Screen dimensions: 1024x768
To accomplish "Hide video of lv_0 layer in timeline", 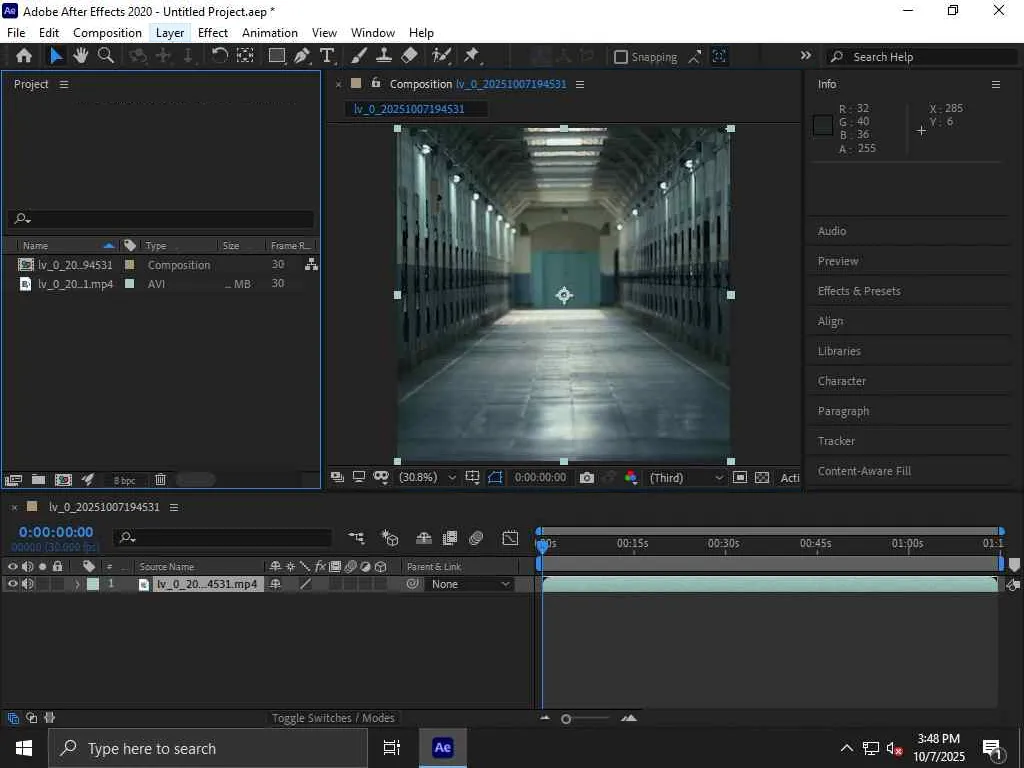I will pos(13,584).
